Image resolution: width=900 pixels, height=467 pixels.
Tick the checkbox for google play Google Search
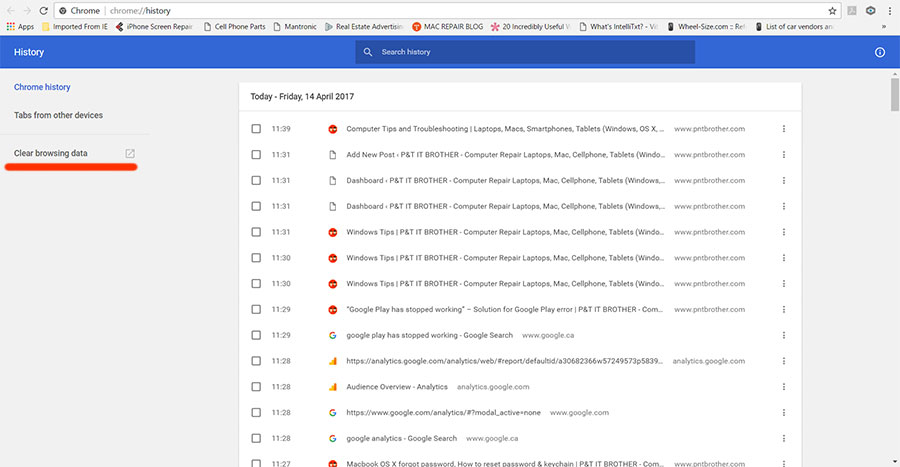coord(256,335)
